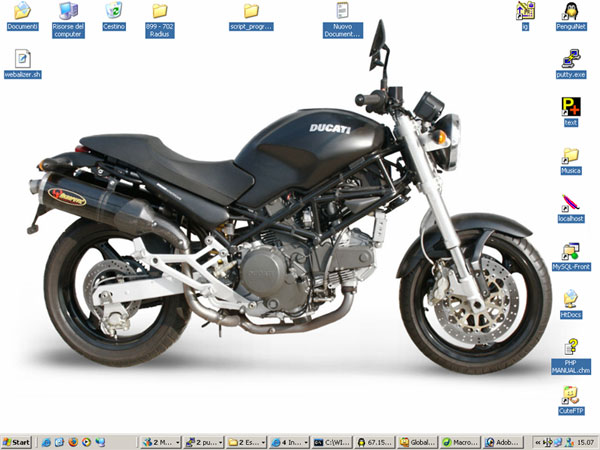600x450 pixels.
Task: Click the Messenger buddy tray icon
Action: [x=569, y=443]
